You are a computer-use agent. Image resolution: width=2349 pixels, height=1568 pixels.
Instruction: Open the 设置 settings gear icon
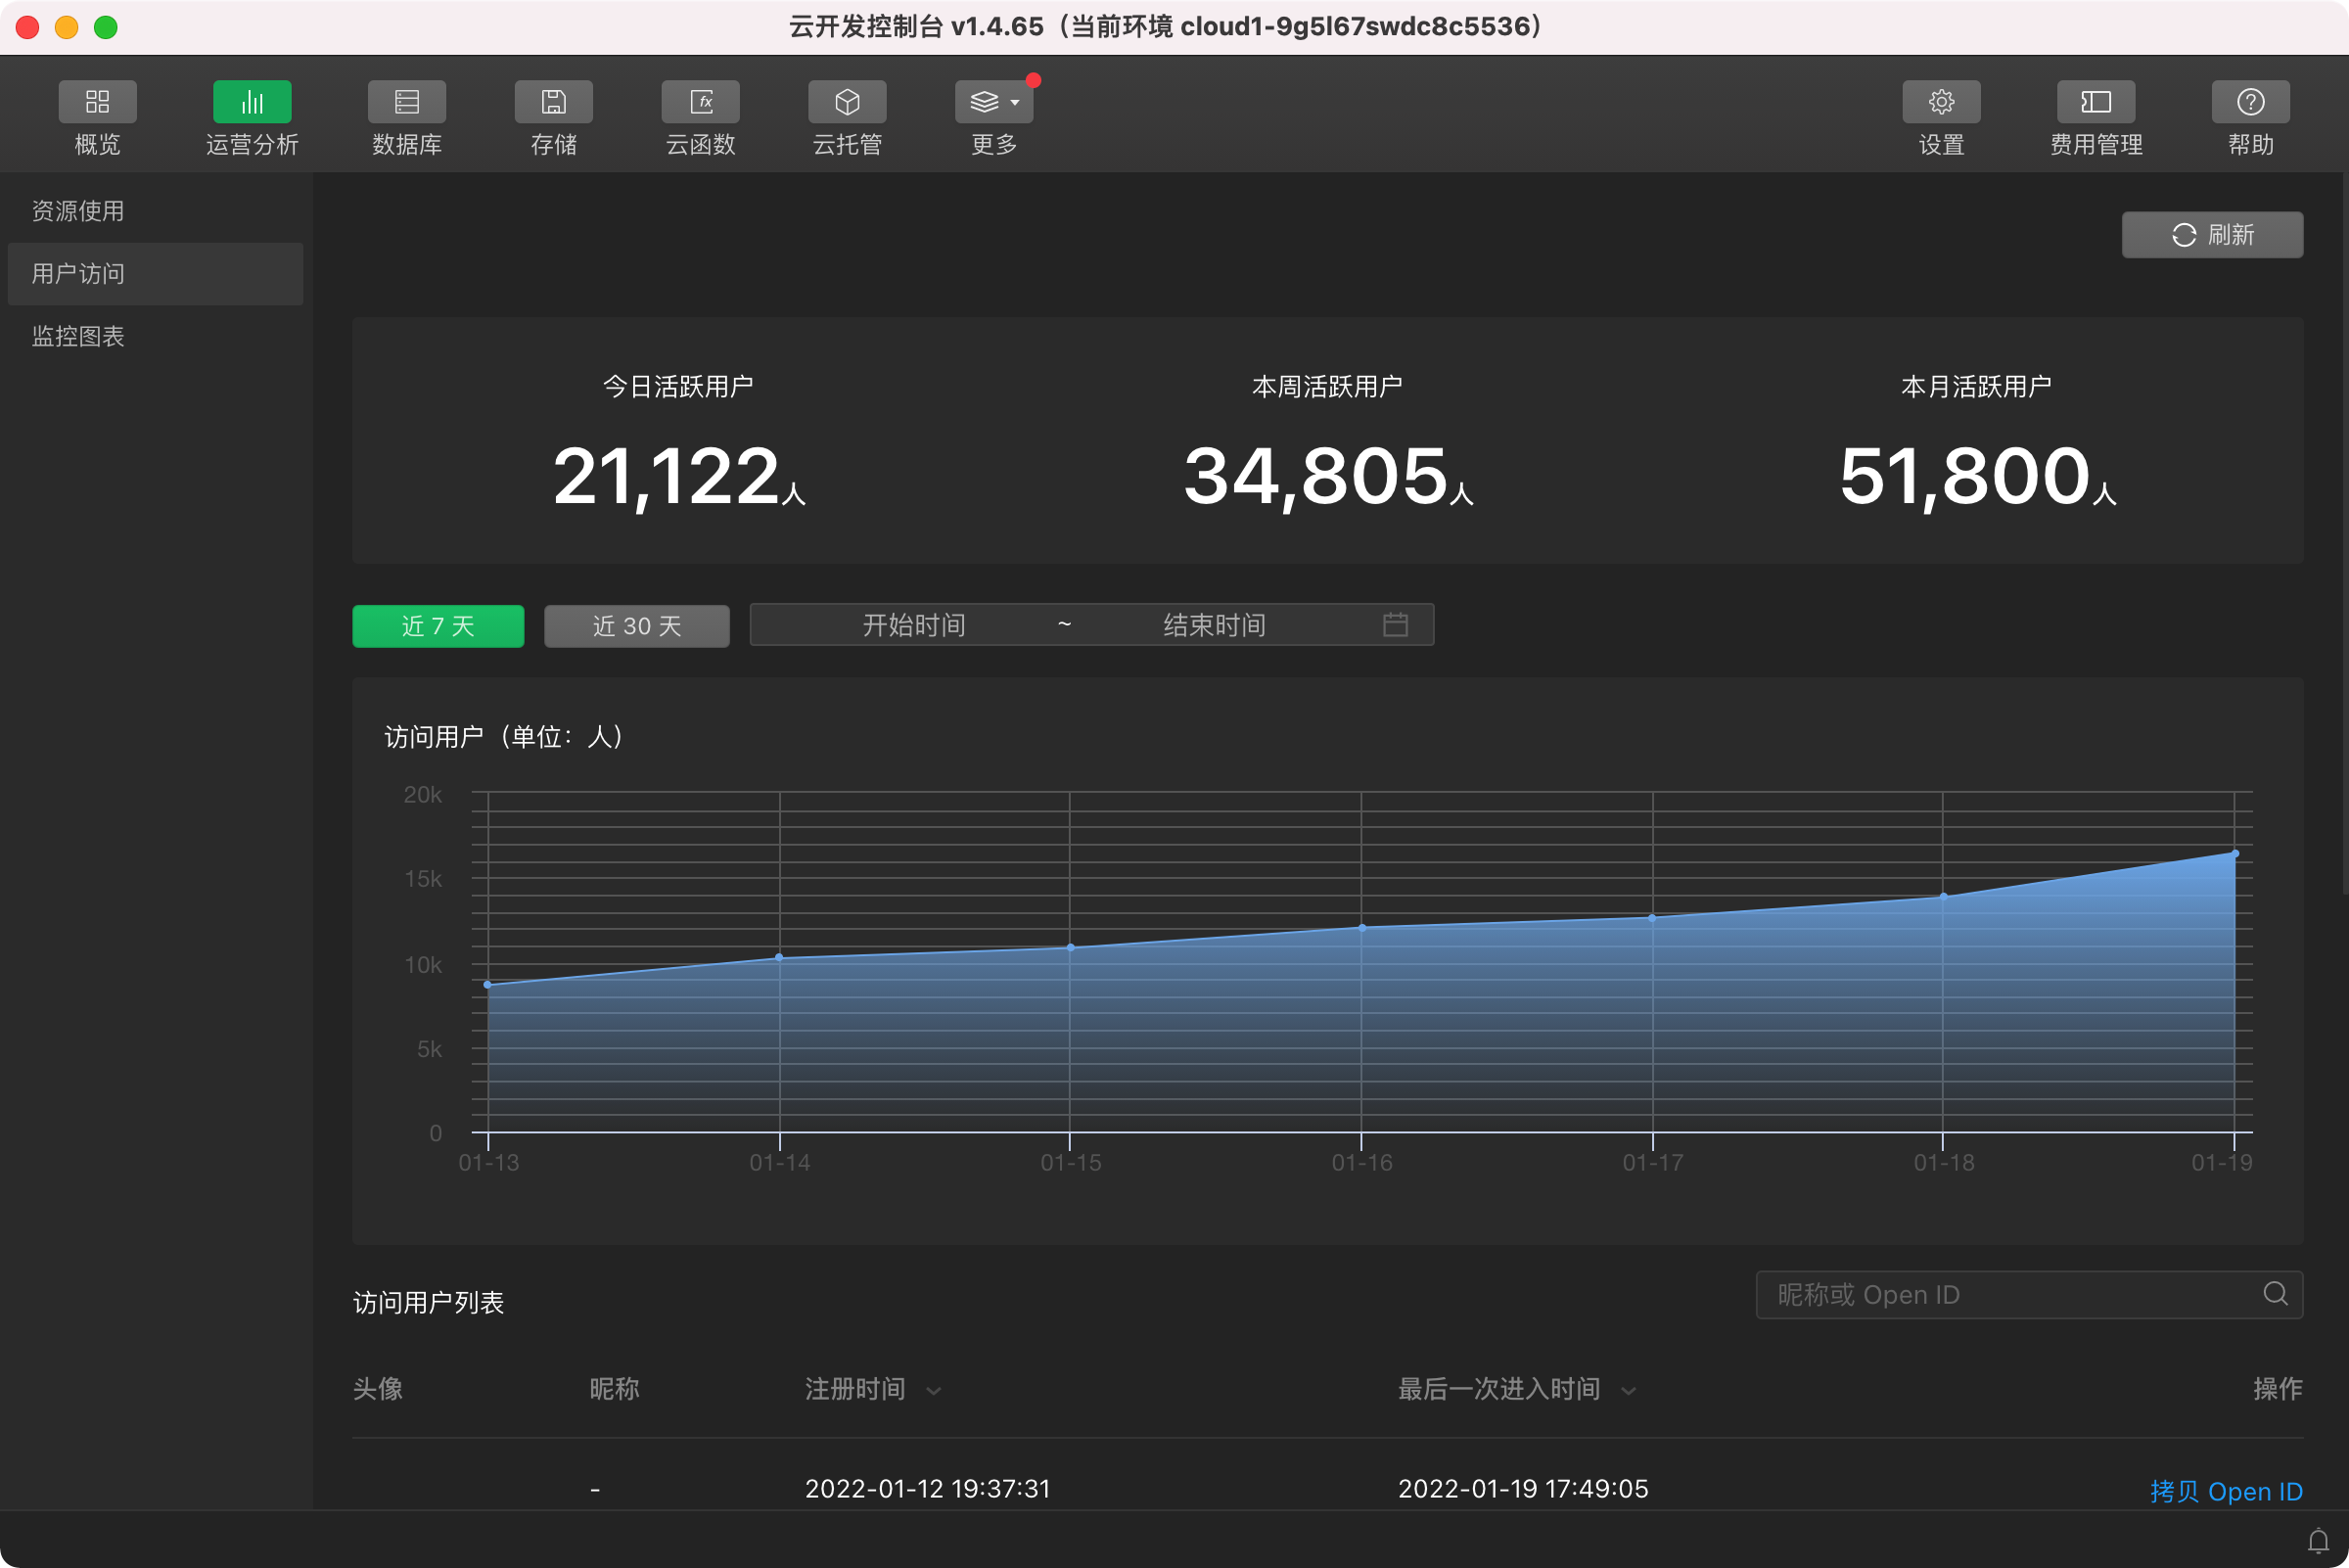coord(1940,102)
